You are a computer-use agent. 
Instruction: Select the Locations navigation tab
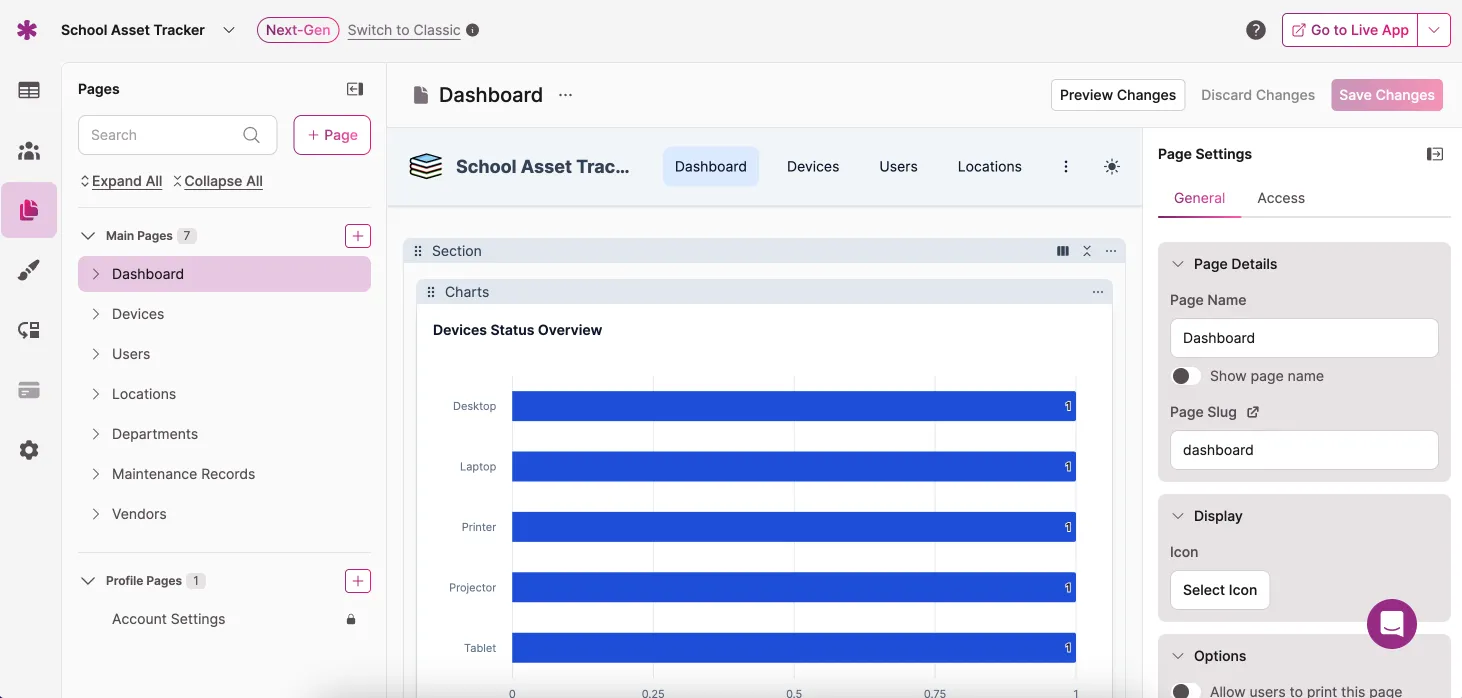point(989,167)
